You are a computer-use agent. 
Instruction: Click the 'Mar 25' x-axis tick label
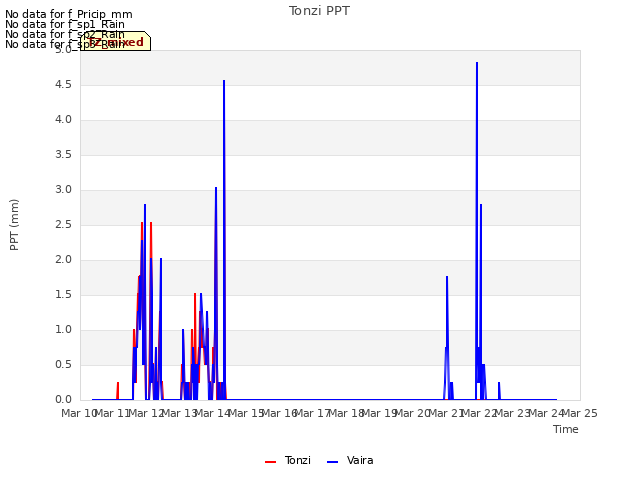580,413
